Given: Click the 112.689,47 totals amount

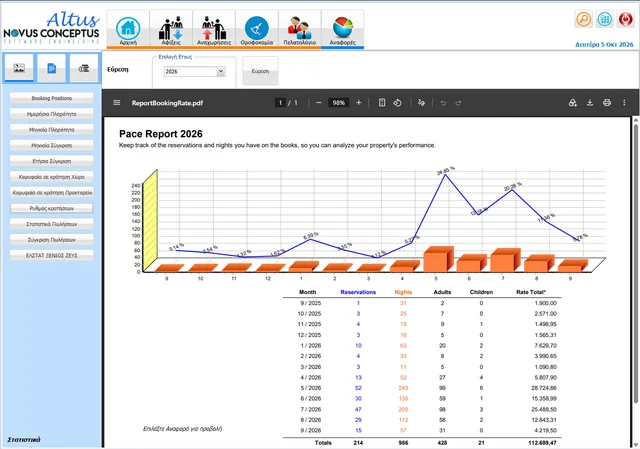Looking at the screenshot, I should point(542,442).
